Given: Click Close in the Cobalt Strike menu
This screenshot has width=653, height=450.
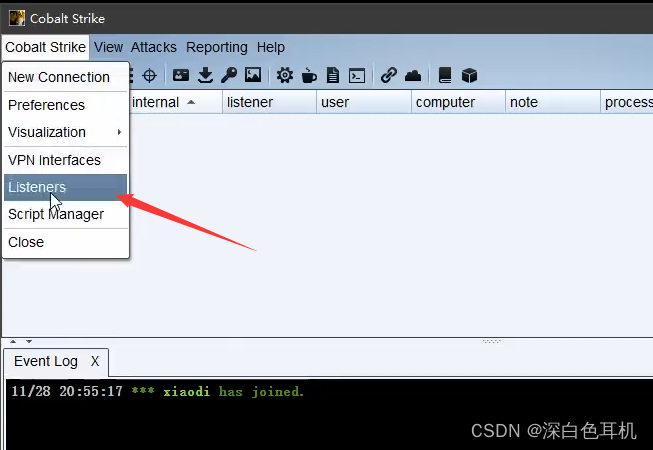Looking at the screenshot, I should [65, 242].
